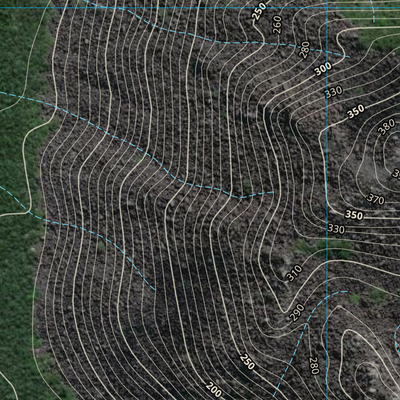The image size is (400, 400).
Task: Click the 300 contour elevation label
Action: tap(323, 69)
